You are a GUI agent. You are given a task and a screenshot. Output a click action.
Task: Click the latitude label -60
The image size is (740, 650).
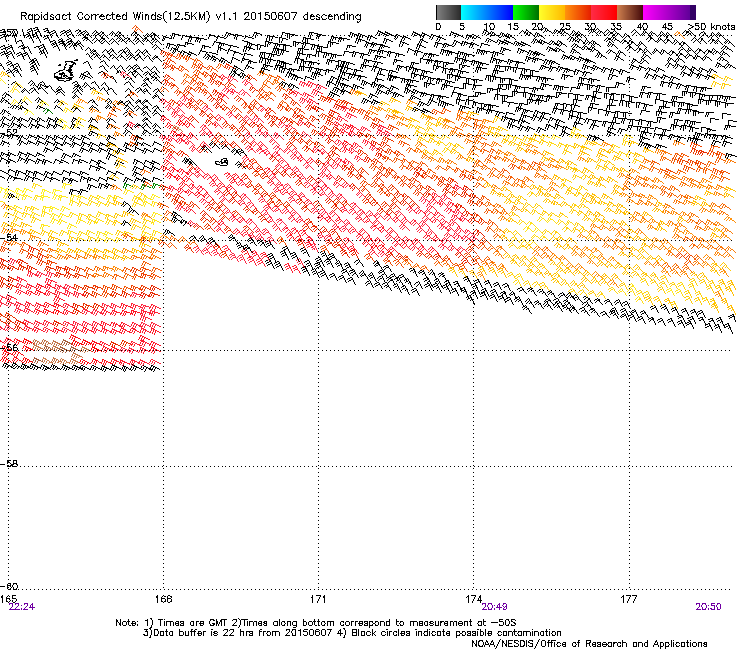[8, 586]
